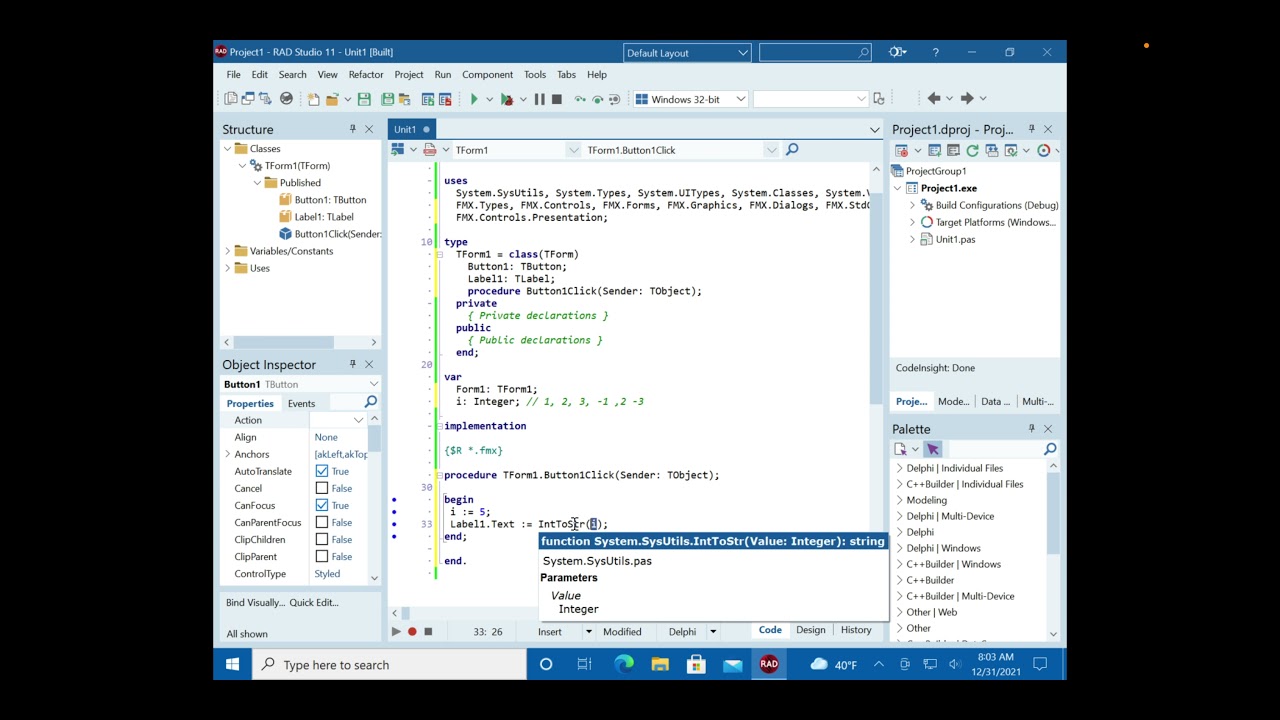Click the Stop program square icon
Viewport: 1280px width, 720px height.
pyautogui.click(x=557, y=99)
